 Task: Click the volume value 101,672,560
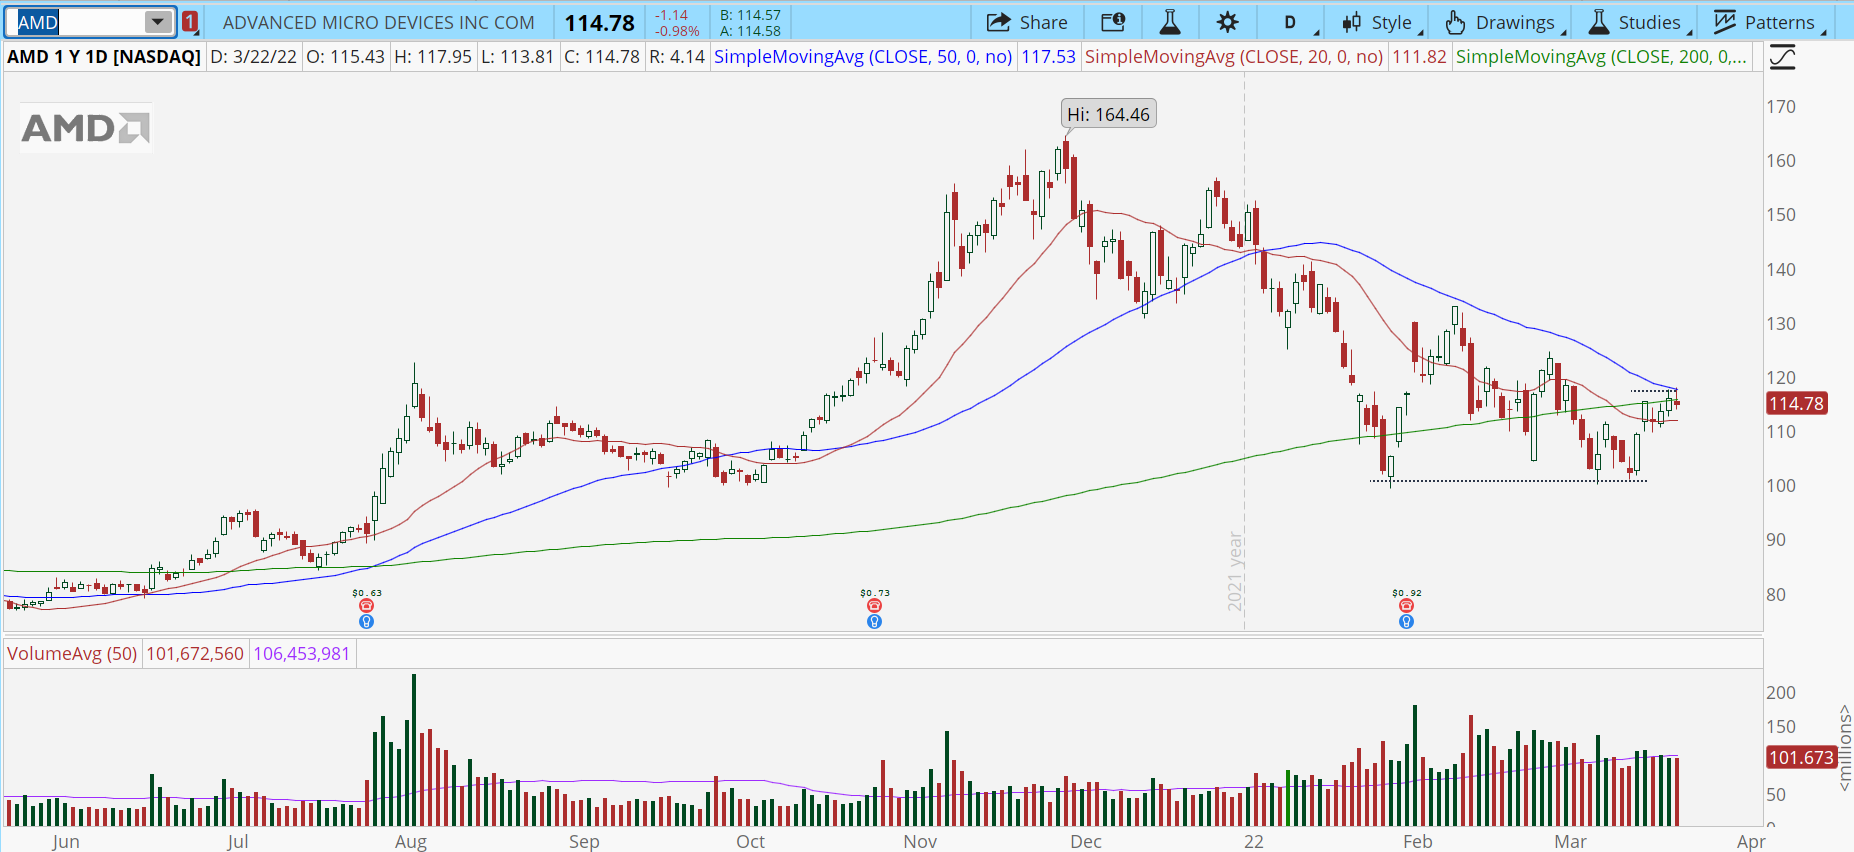click(x=195, y=654)
